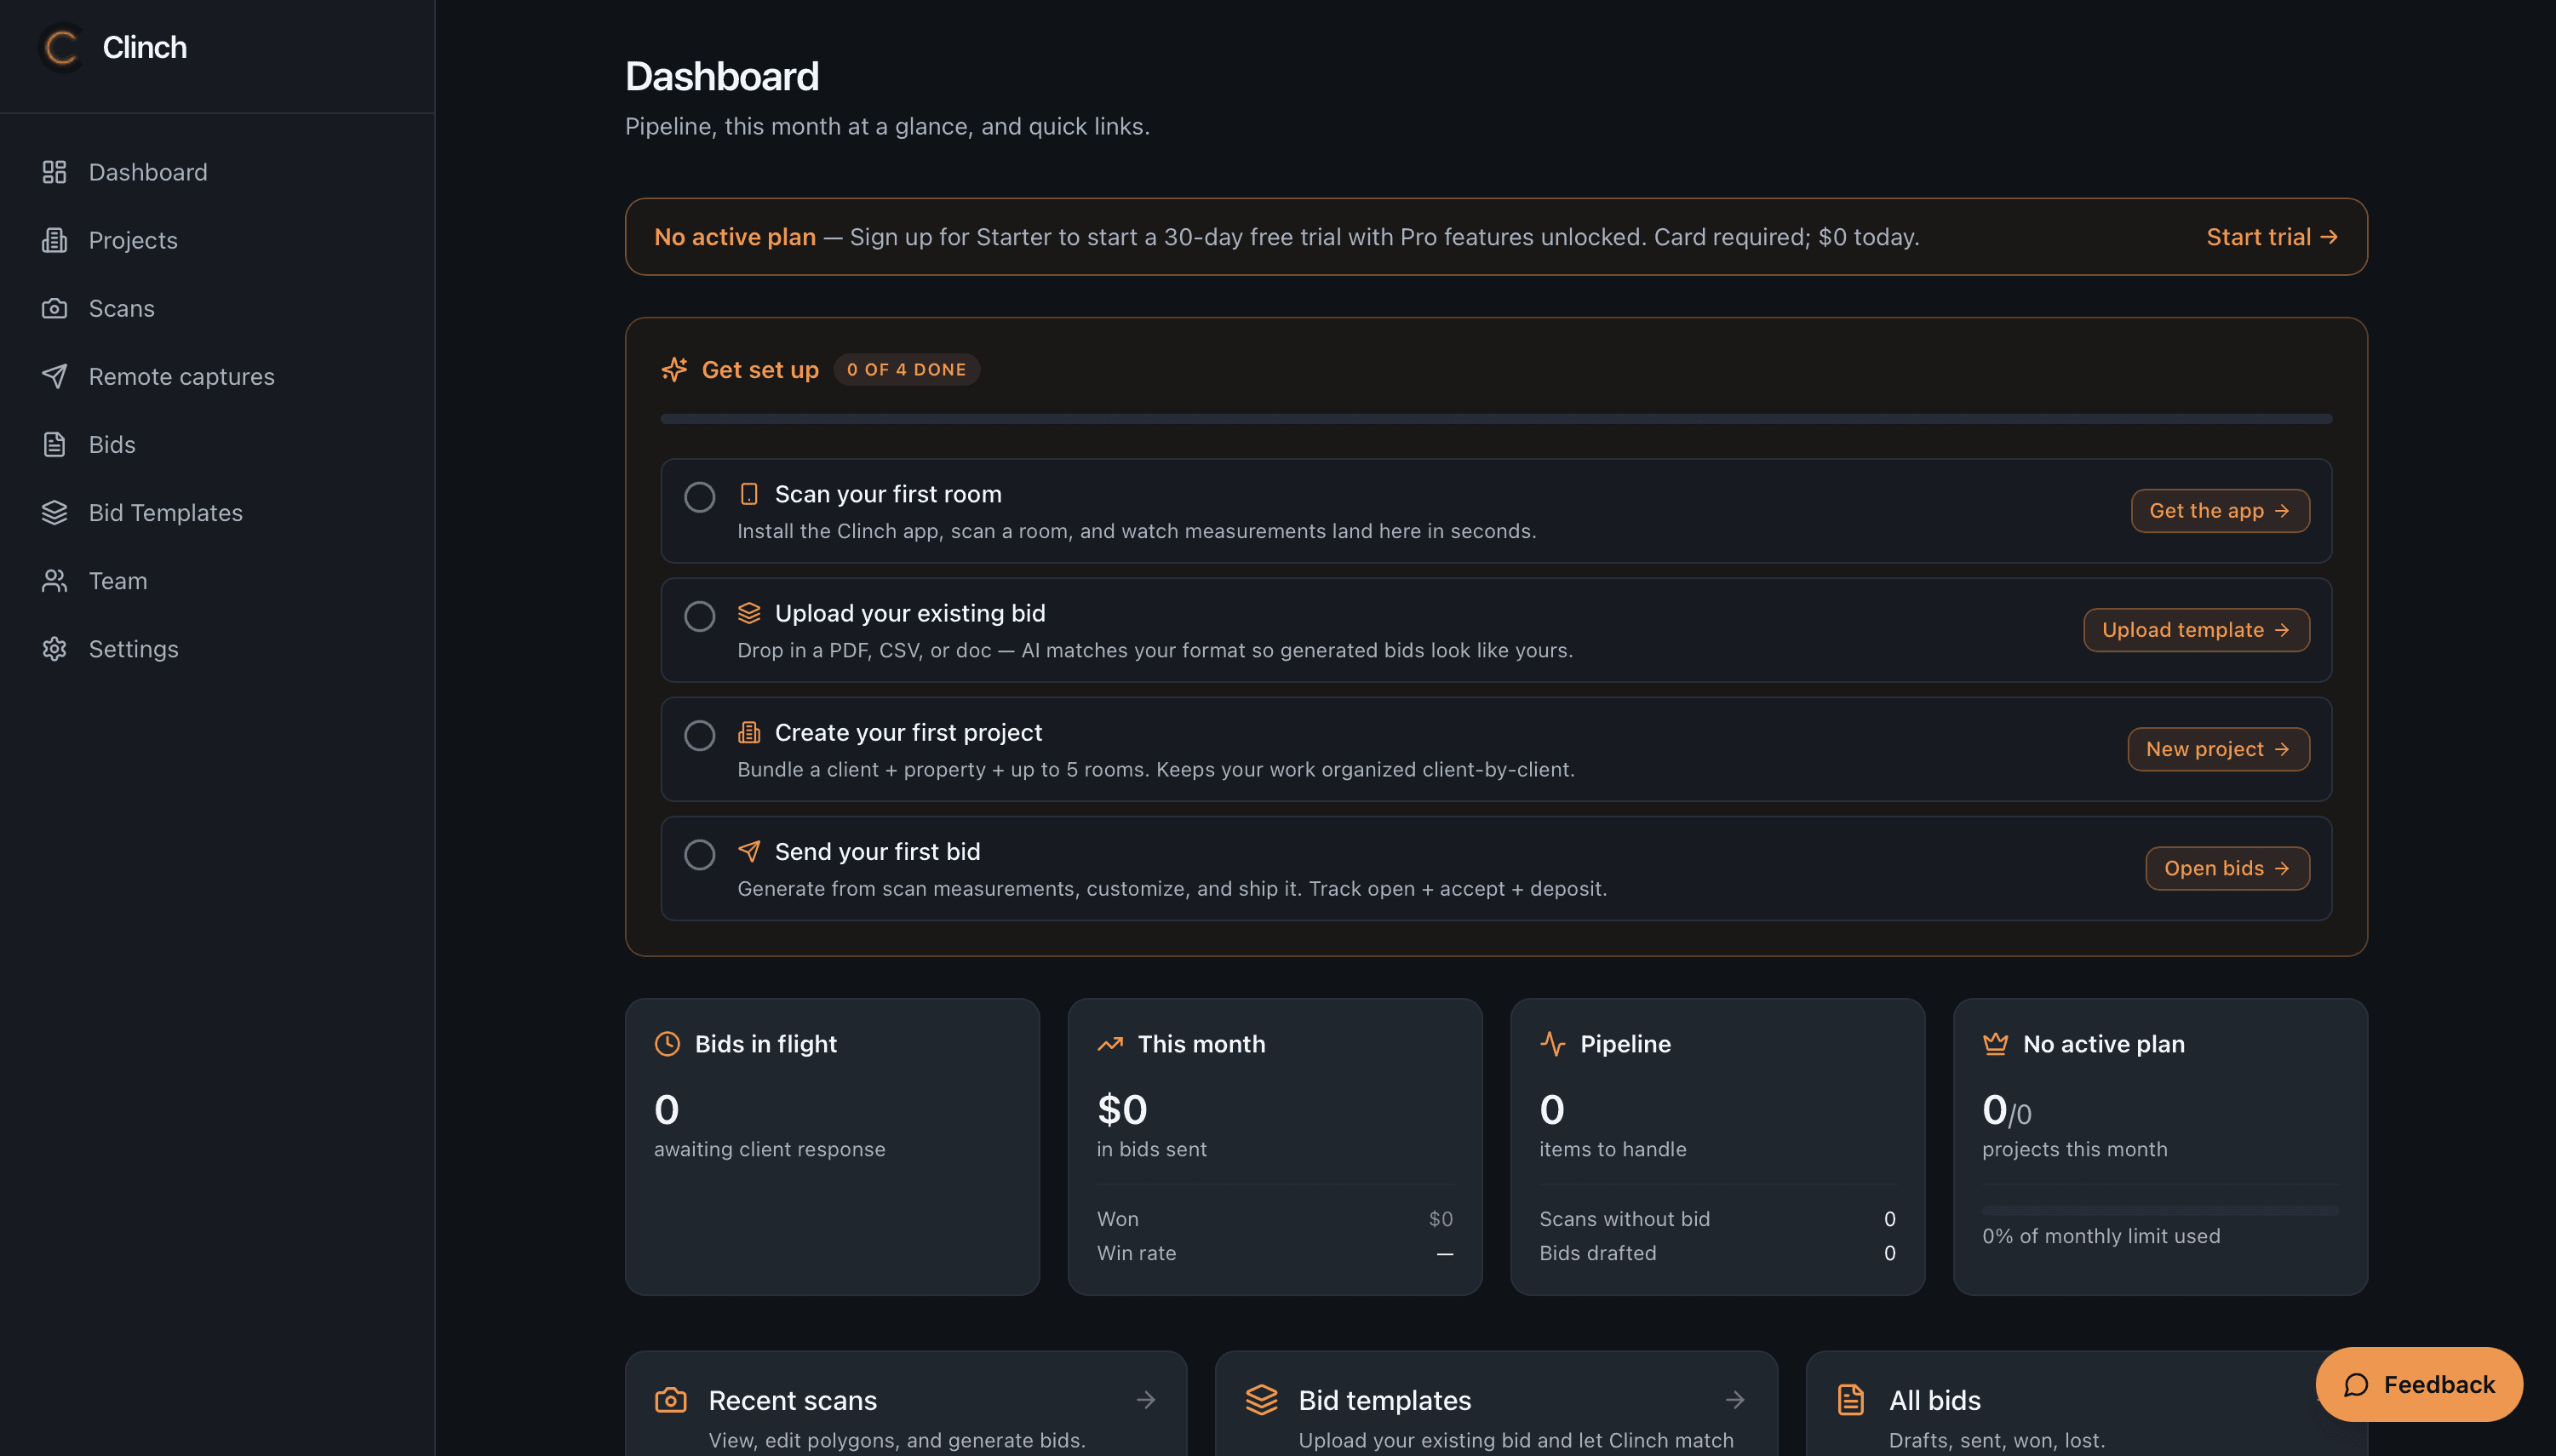This screenshot has height=1456, width=2556.
Task: Open the Feedback button
Action: (2419, 1384)
